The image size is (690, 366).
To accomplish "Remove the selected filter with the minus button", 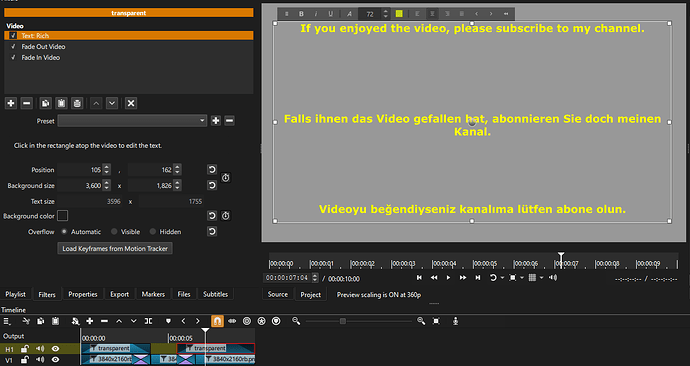I will tap(26, 103).
